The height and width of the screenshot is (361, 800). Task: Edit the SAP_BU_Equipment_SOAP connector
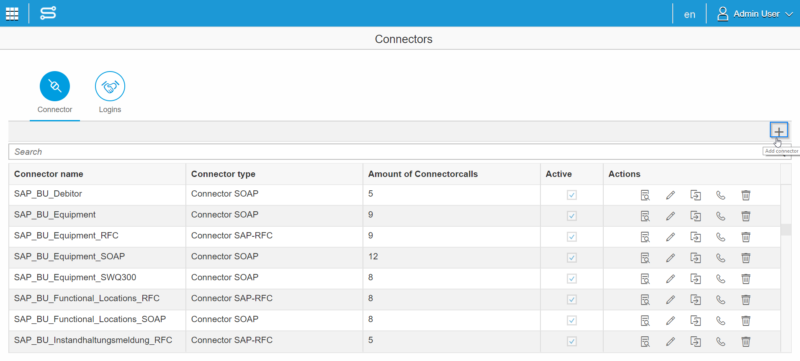click(670, 258)
